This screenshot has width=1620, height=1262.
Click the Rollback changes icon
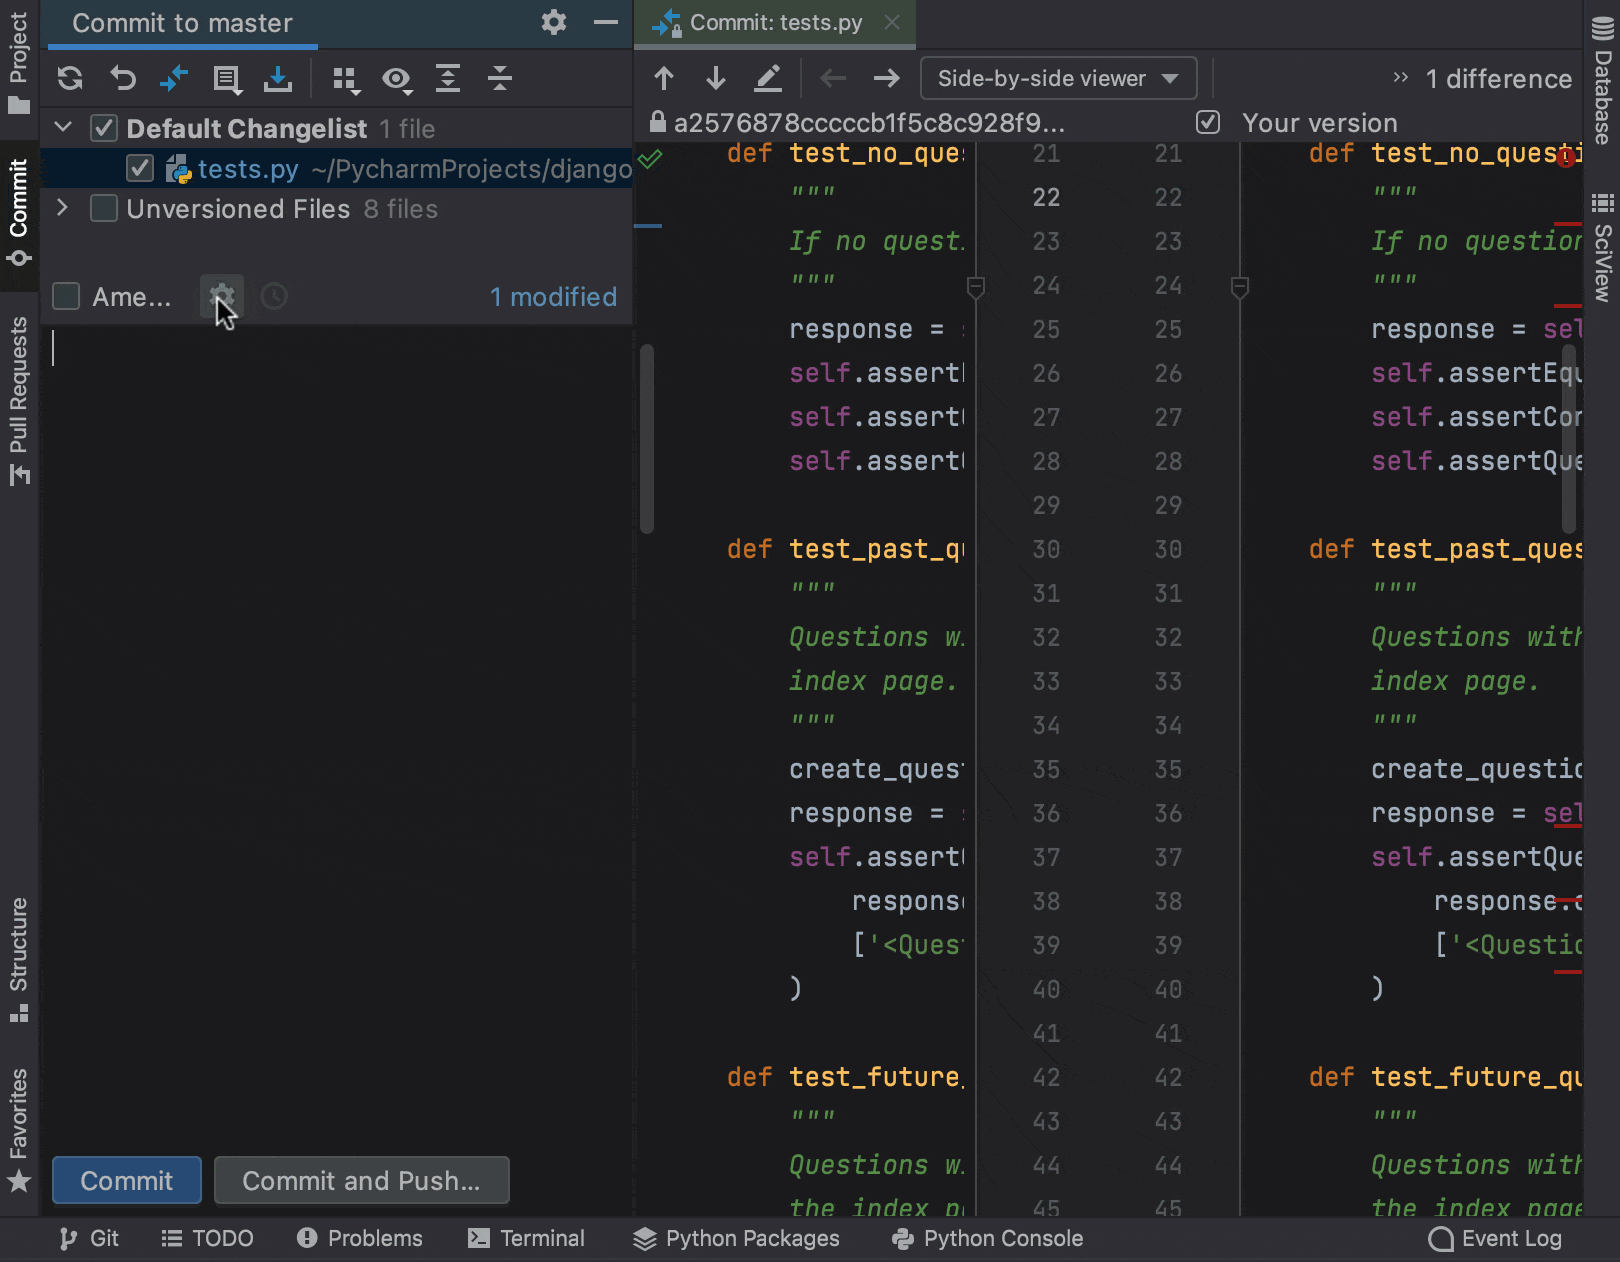[122, 79]
